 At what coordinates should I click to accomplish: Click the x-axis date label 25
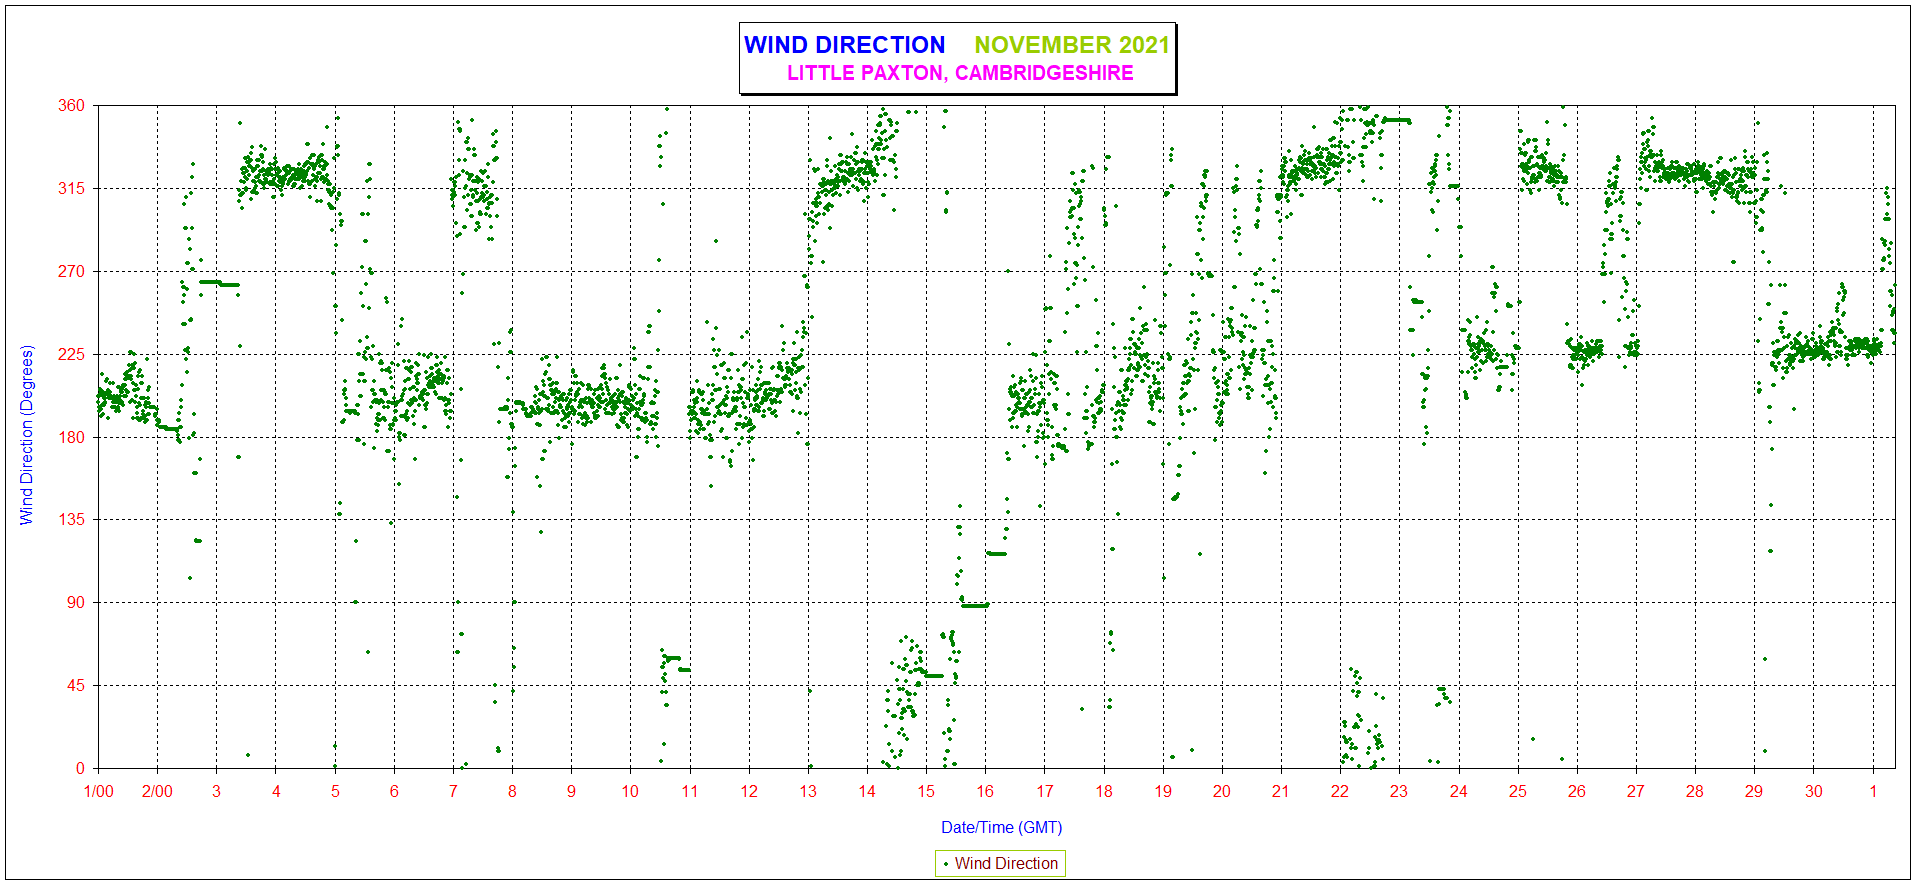tap(1518, 791)
